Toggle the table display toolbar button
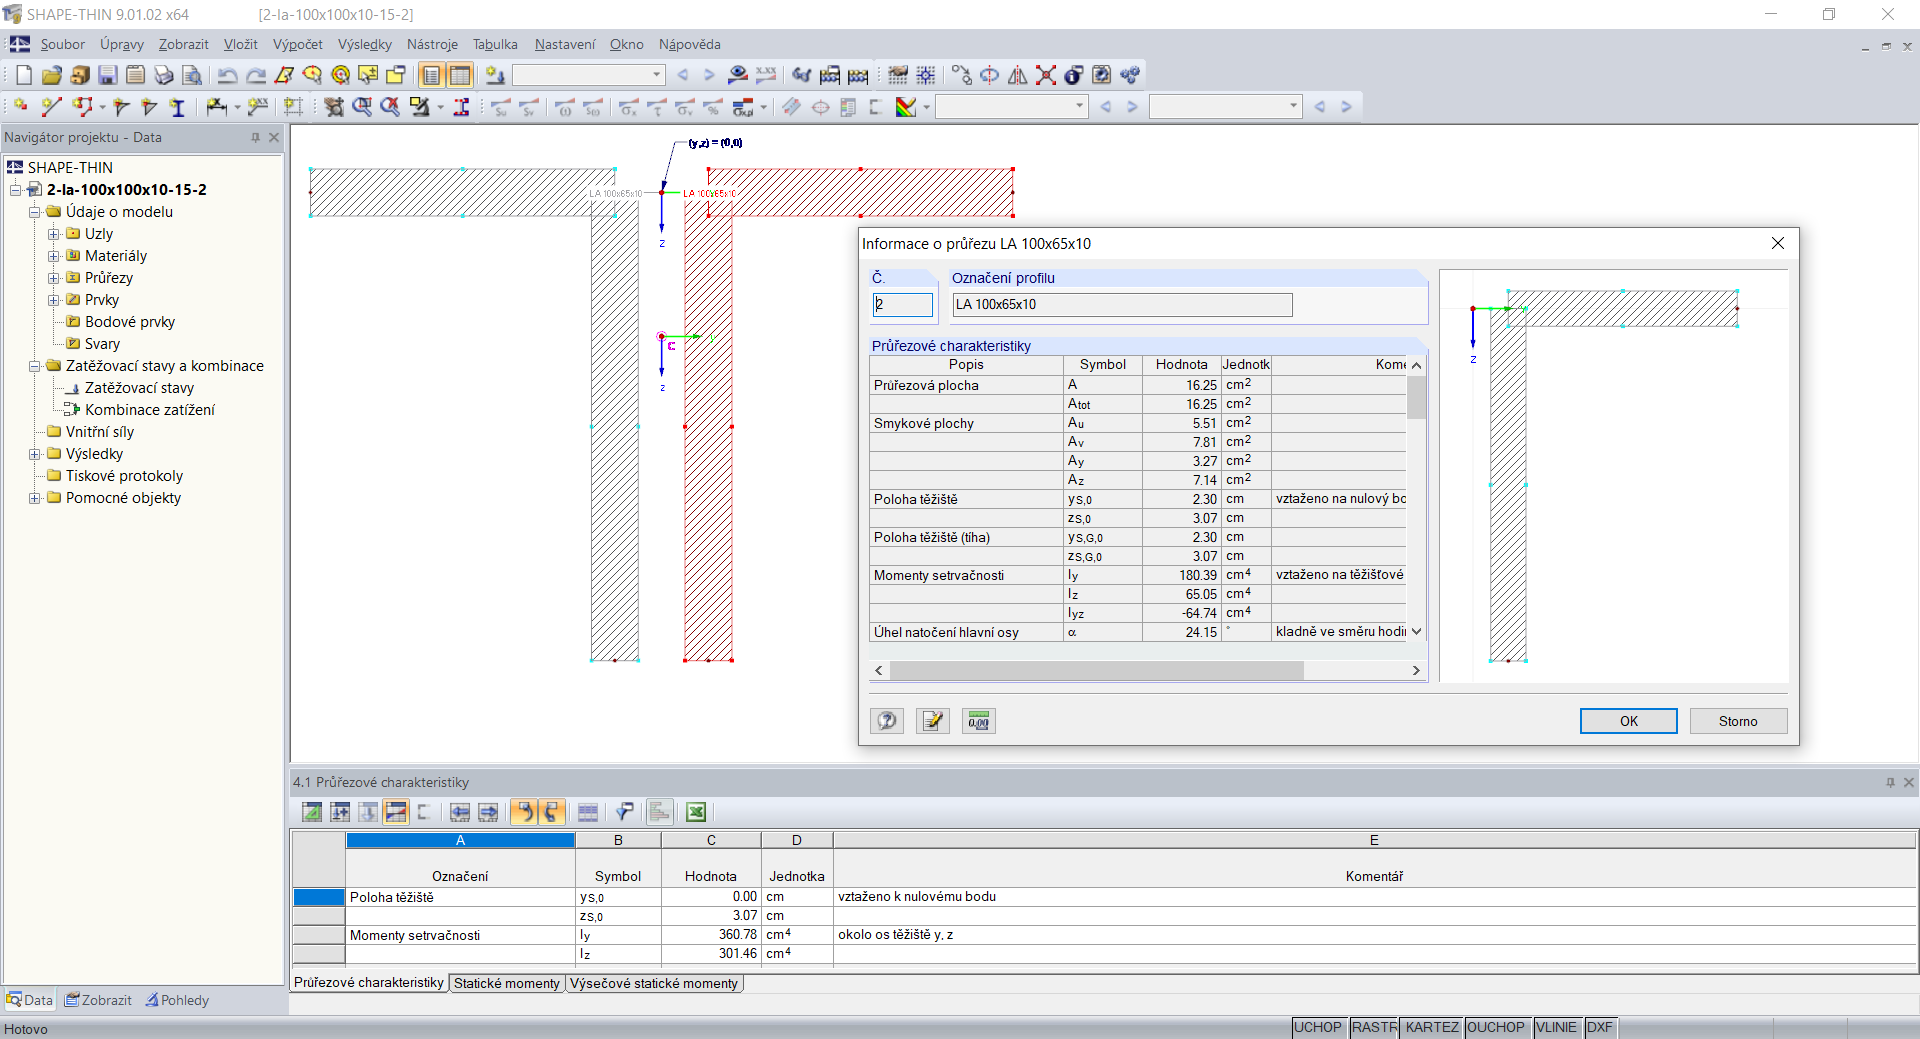 (460, 75)
